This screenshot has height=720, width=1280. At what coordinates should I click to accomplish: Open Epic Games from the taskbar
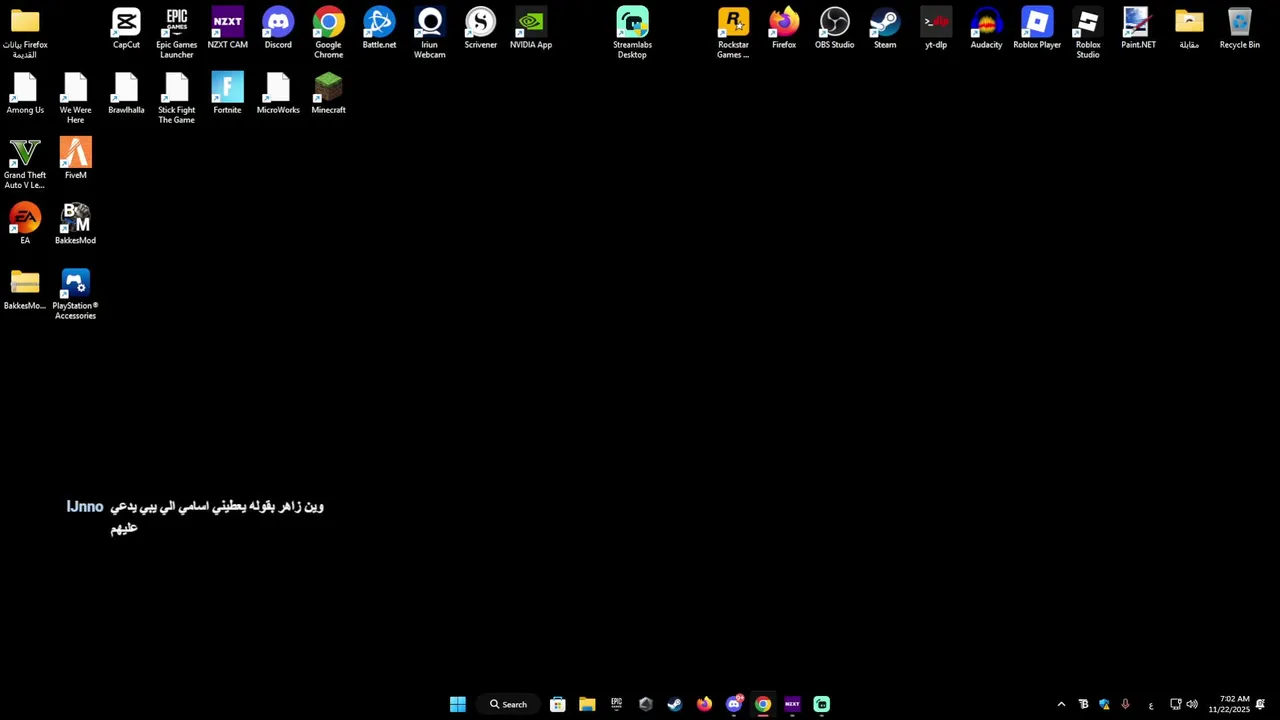coord(616,704)
